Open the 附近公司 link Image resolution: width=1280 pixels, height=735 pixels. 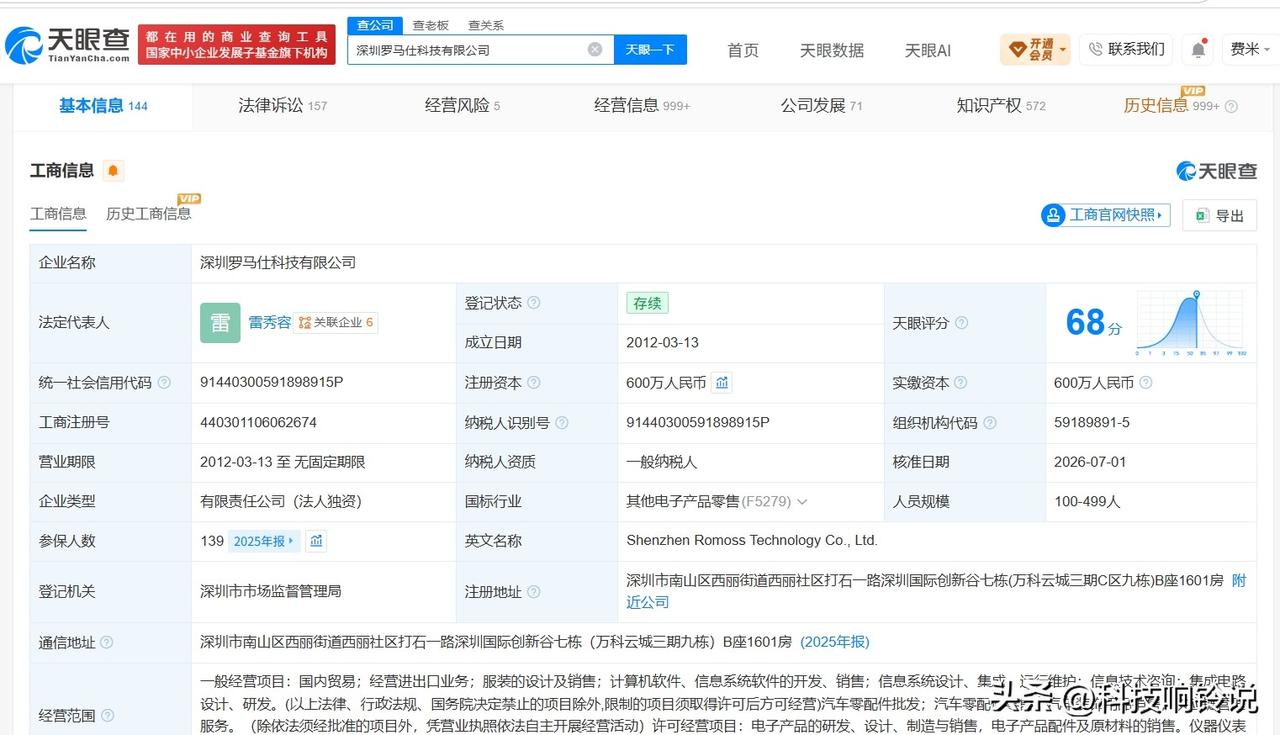(936, 591)
